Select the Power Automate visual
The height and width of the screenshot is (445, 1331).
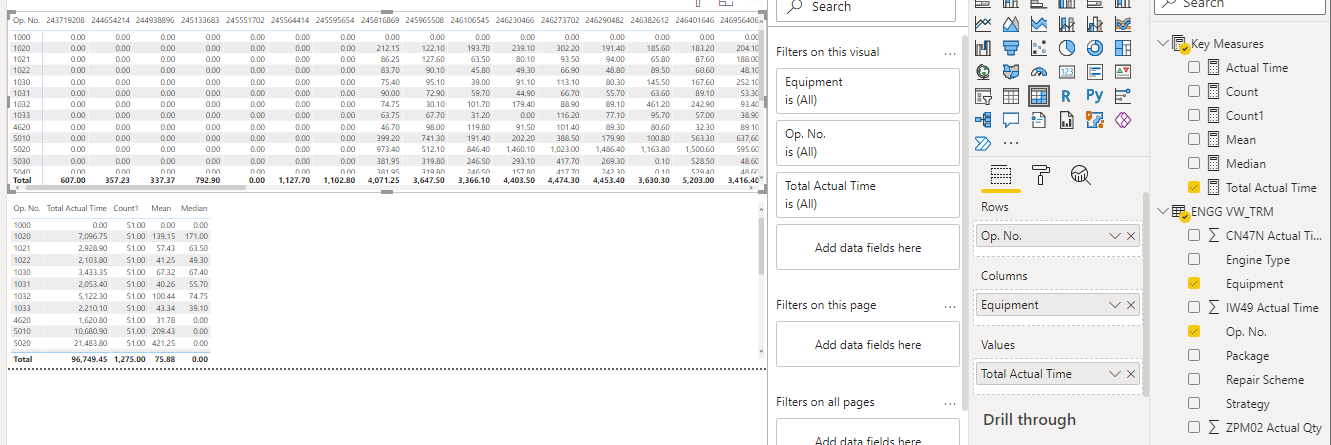(983, 143)
